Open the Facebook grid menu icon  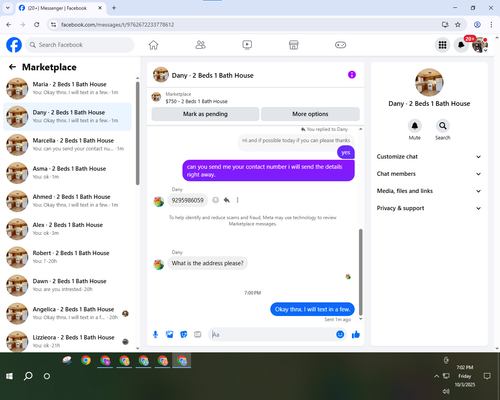click(442, 45)
